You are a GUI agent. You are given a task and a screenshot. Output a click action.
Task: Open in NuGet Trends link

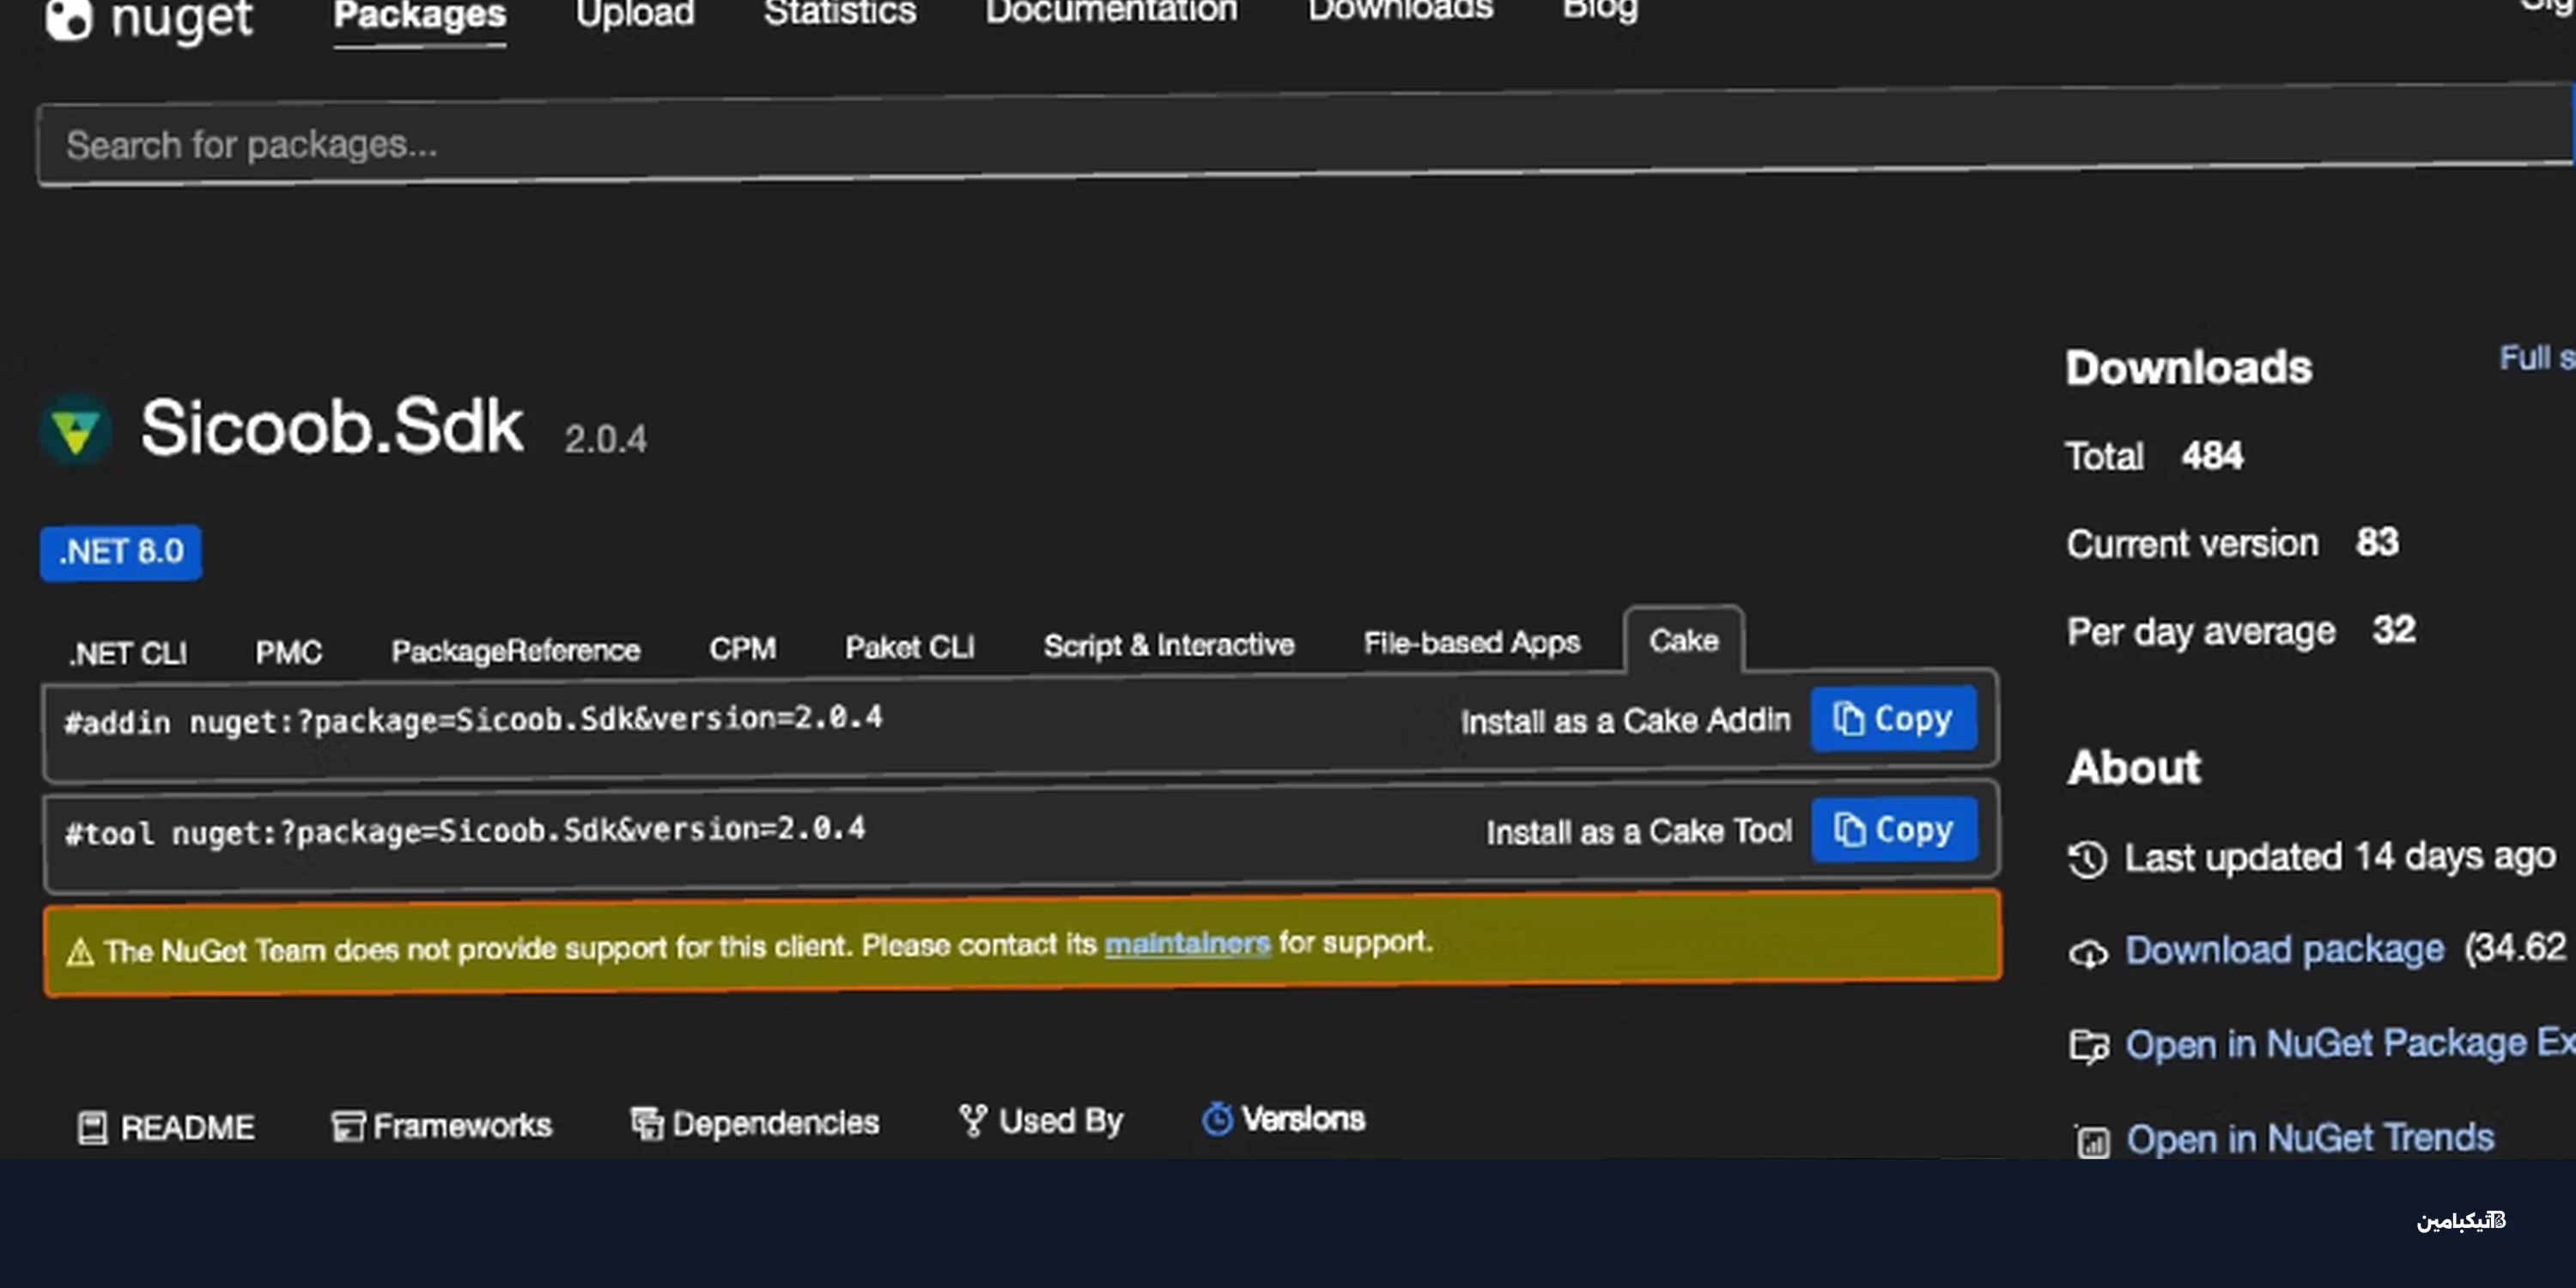pos(2310,1138)
